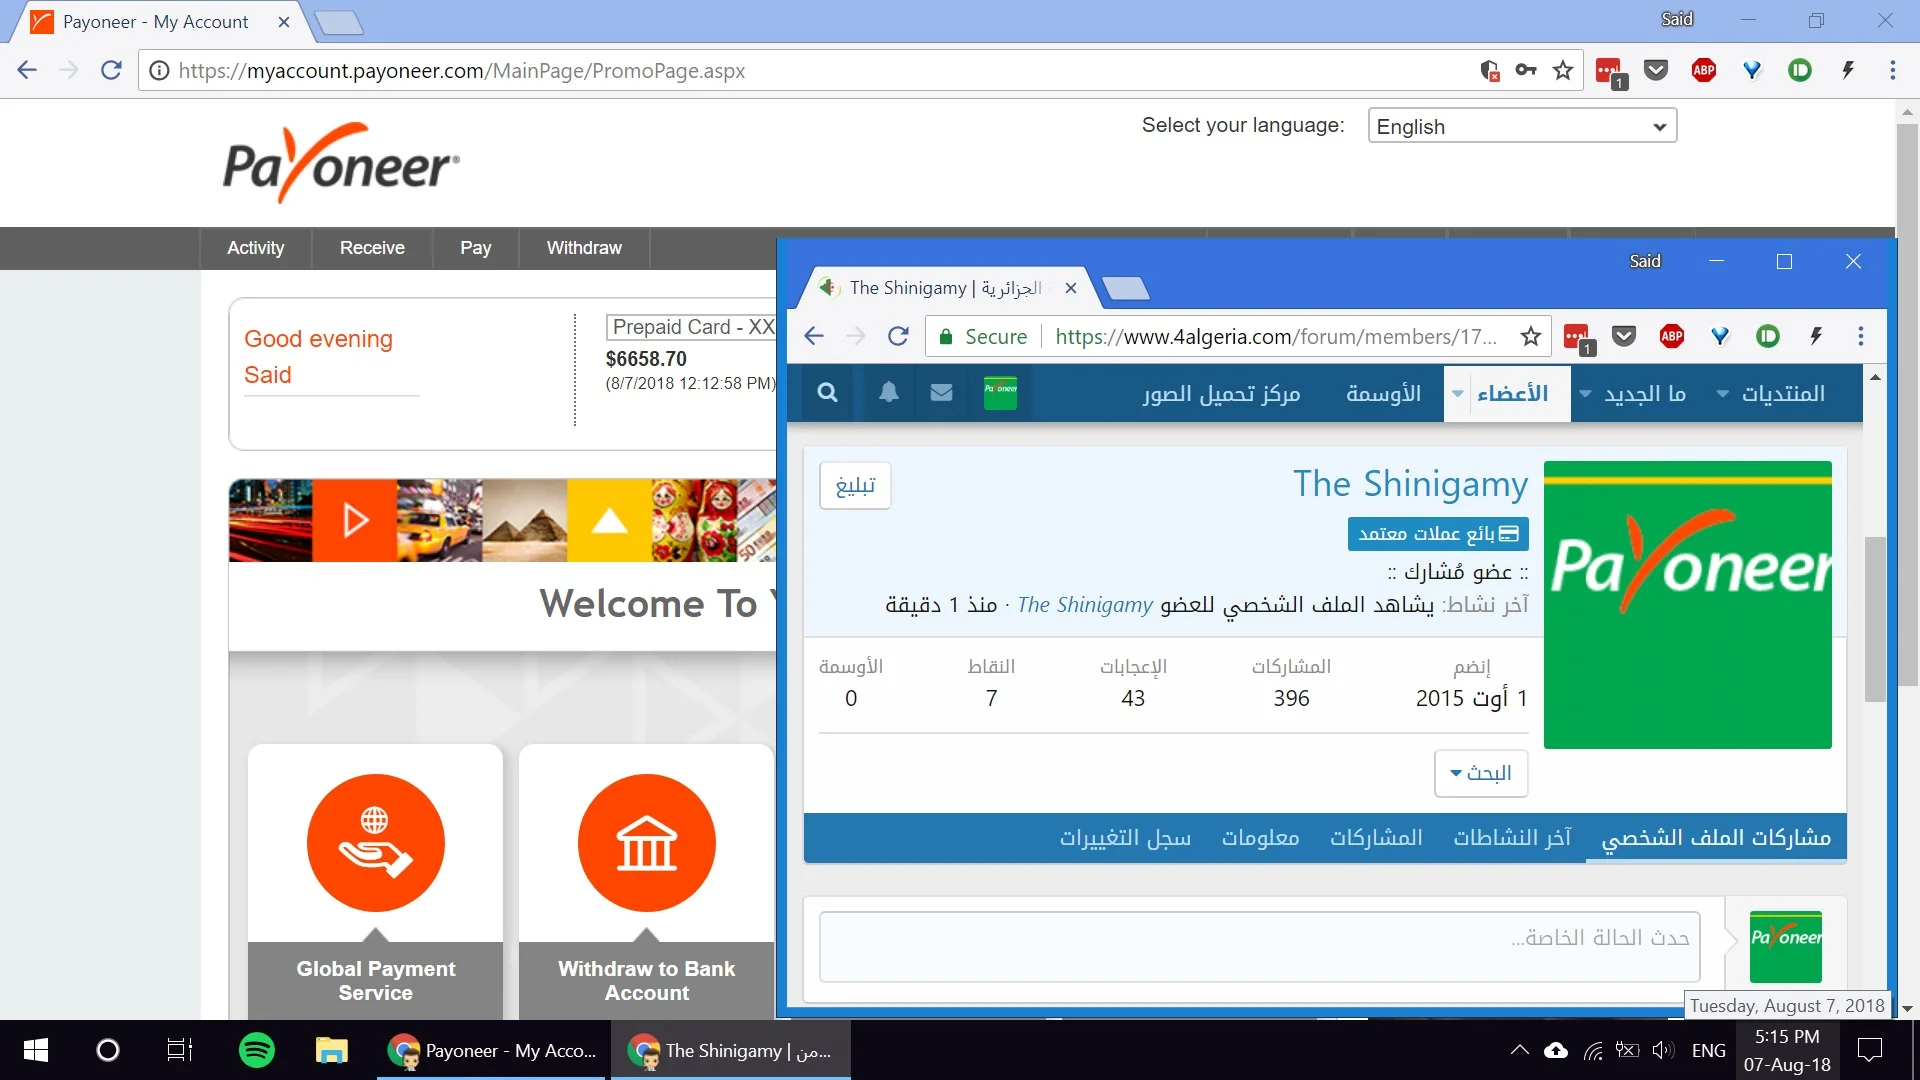
Task: Open the language selection dropdown
Action: [1521, 127]
